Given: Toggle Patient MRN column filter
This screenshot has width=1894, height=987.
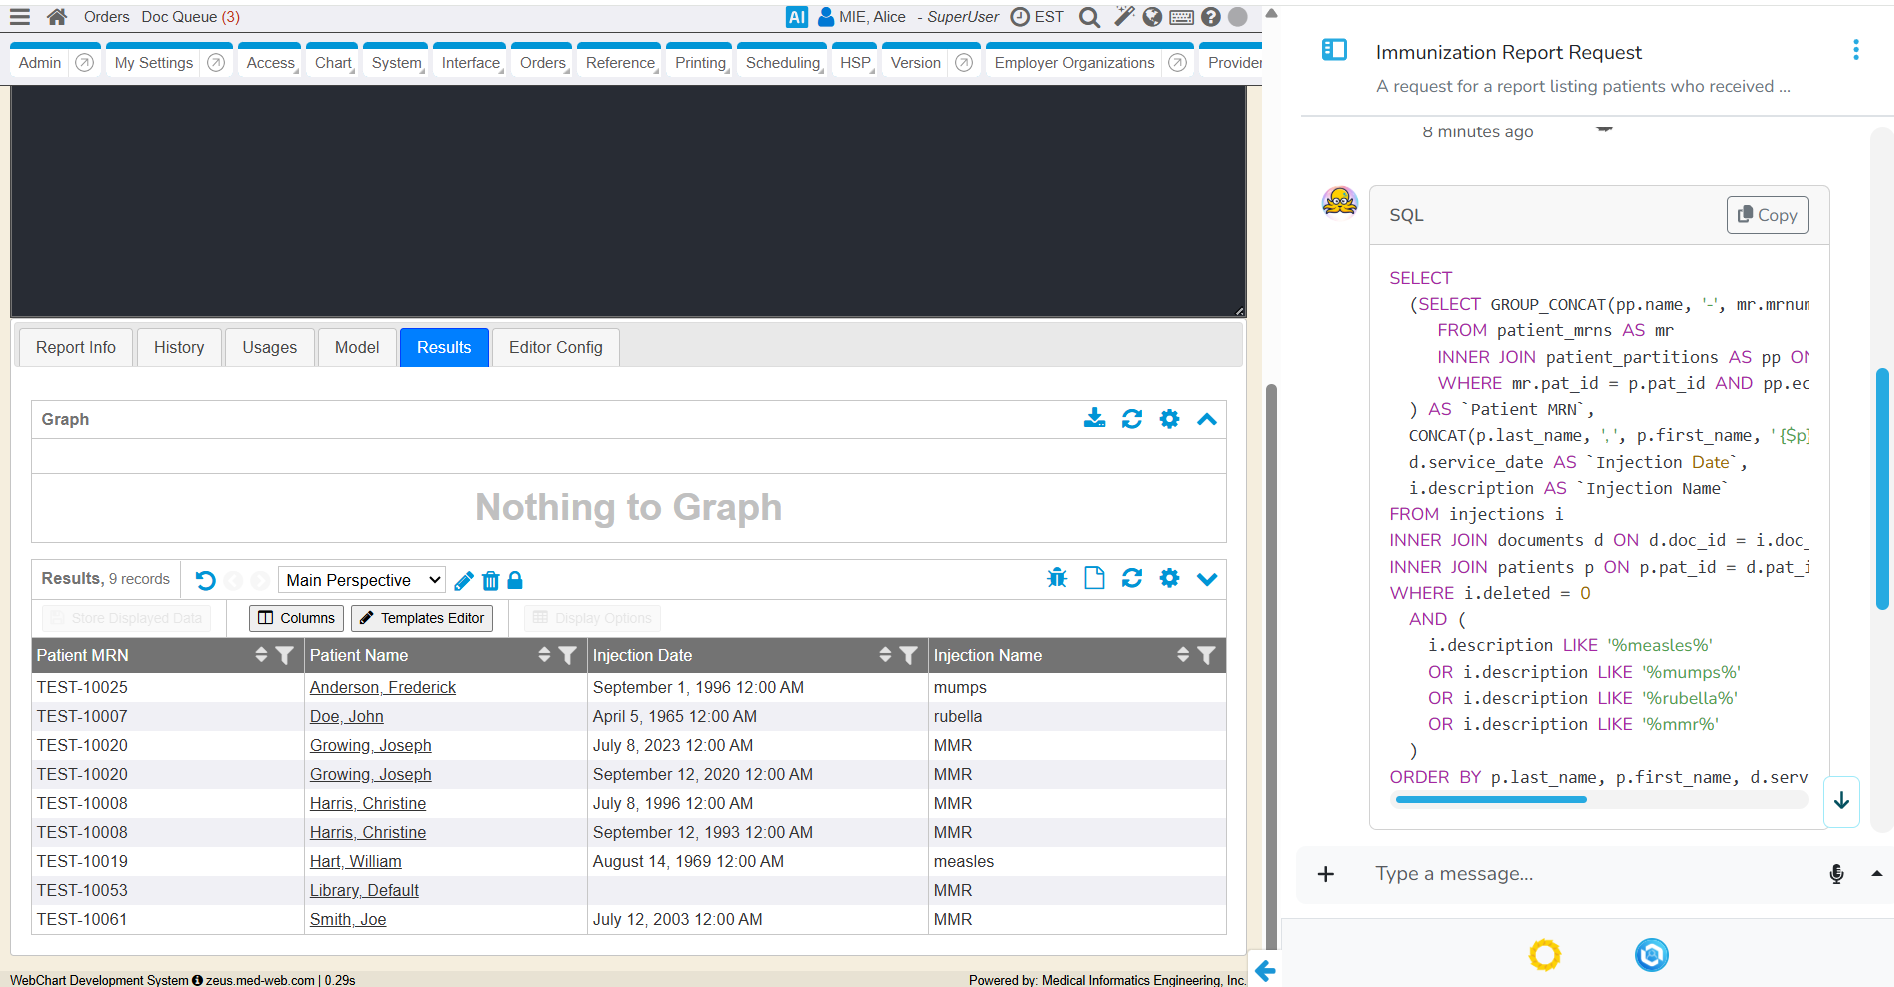Looking at the screenshot, I should pyautogui.click(x=285, y=655).
